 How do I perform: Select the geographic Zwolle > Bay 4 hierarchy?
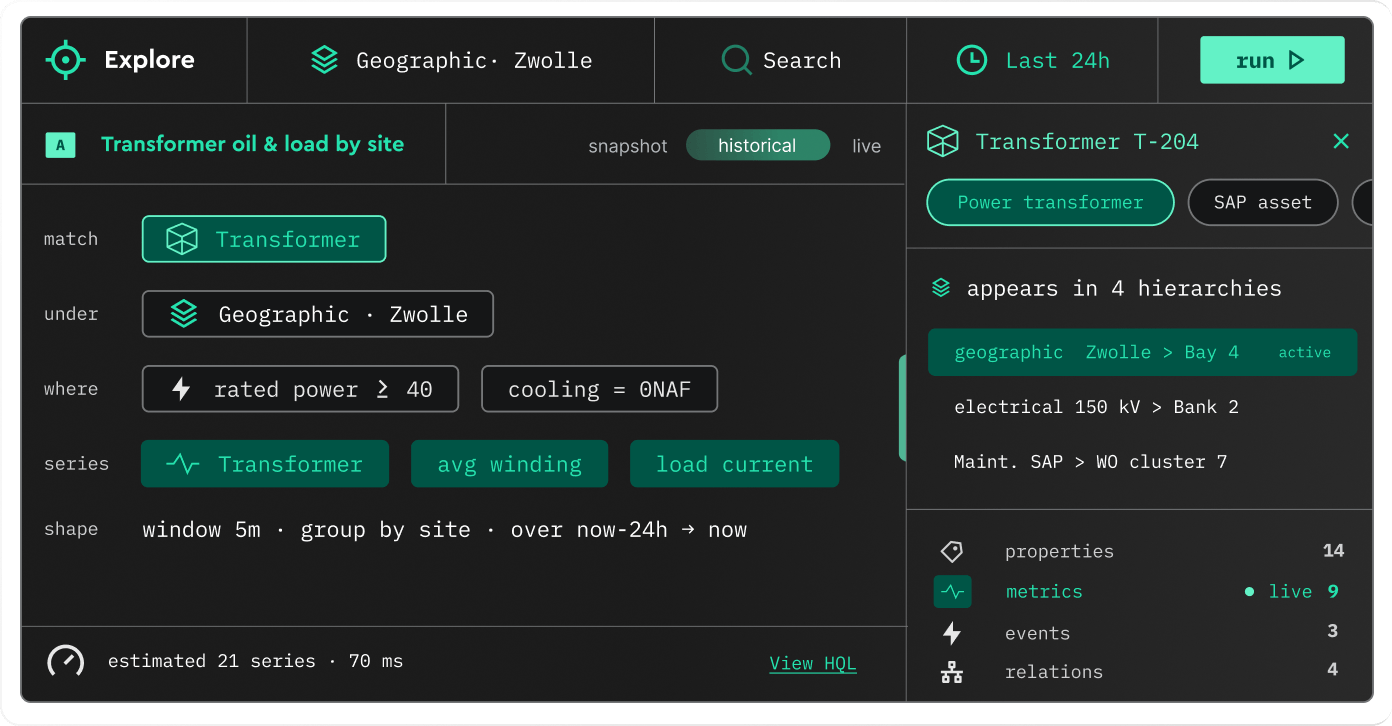click(1142, 352)
